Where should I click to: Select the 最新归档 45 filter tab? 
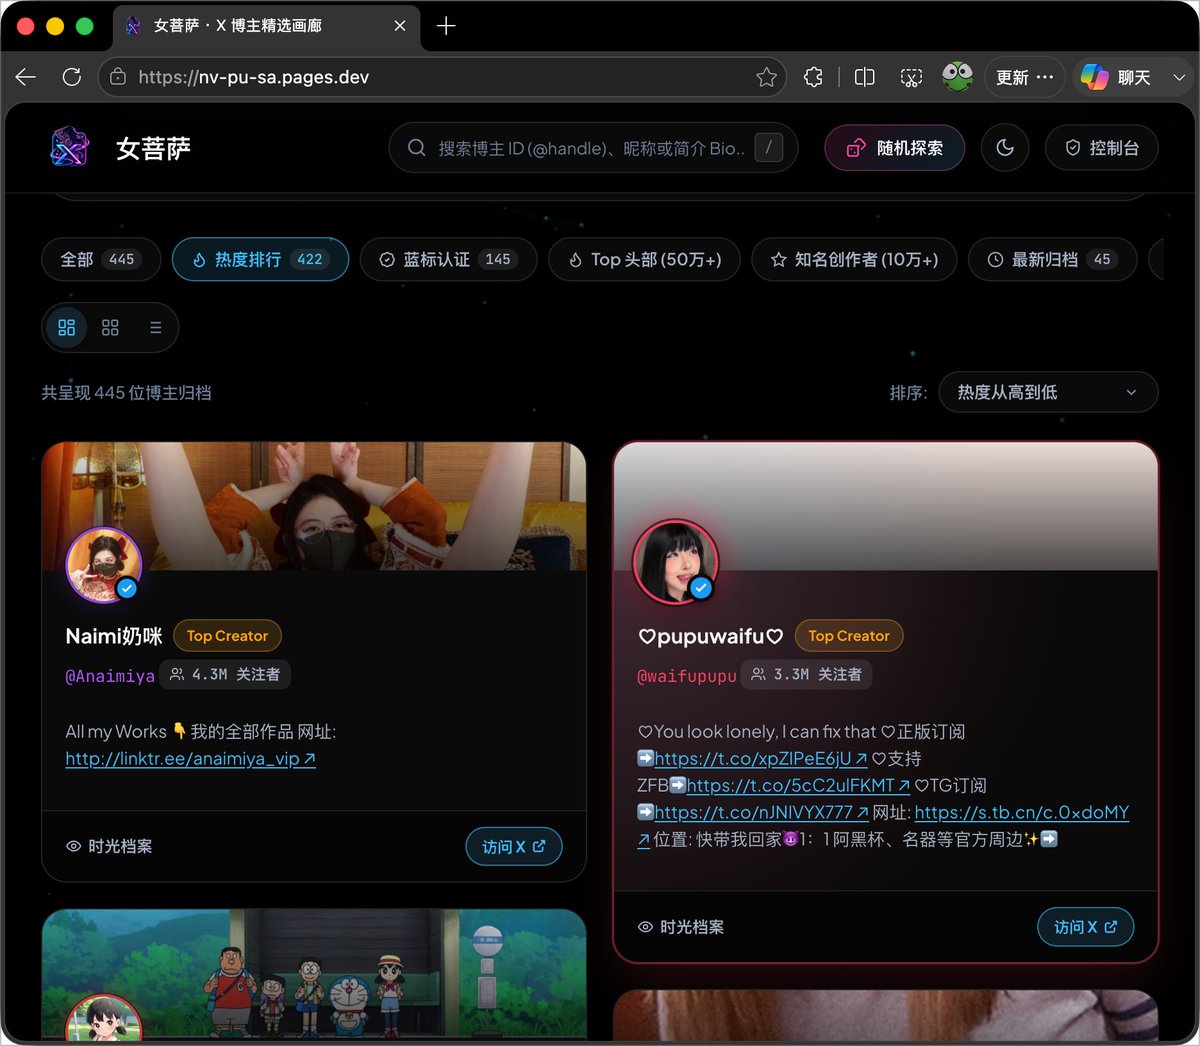(x=1052, y=259)
